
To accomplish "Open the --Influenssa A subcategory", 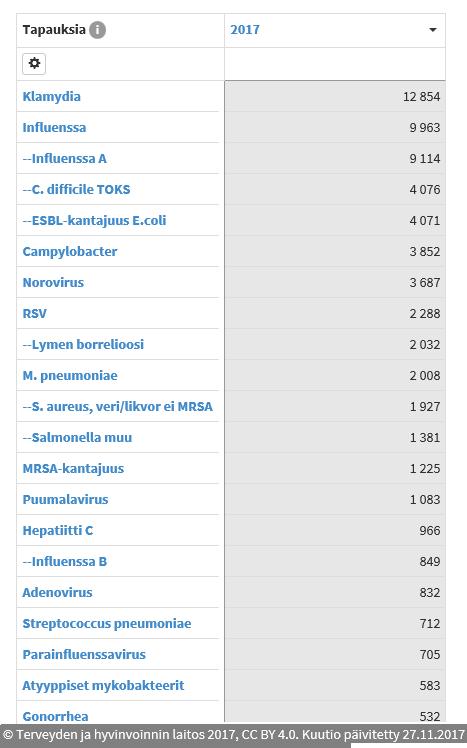I will (64, 158).
